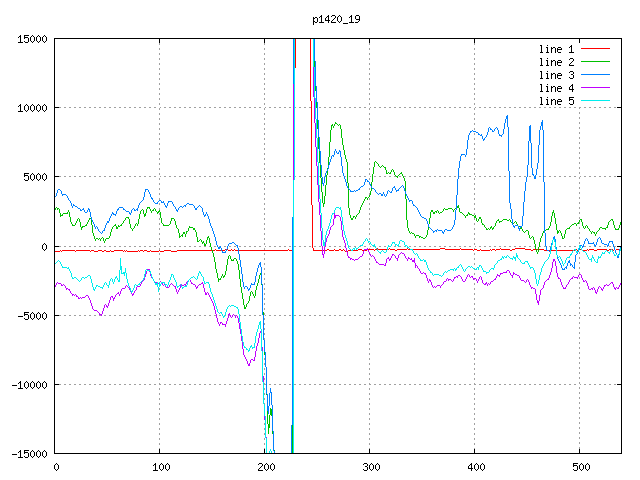Screen dimensions: 640x480
Task: Click the x-axis label 300
Action: coord(371,467)
